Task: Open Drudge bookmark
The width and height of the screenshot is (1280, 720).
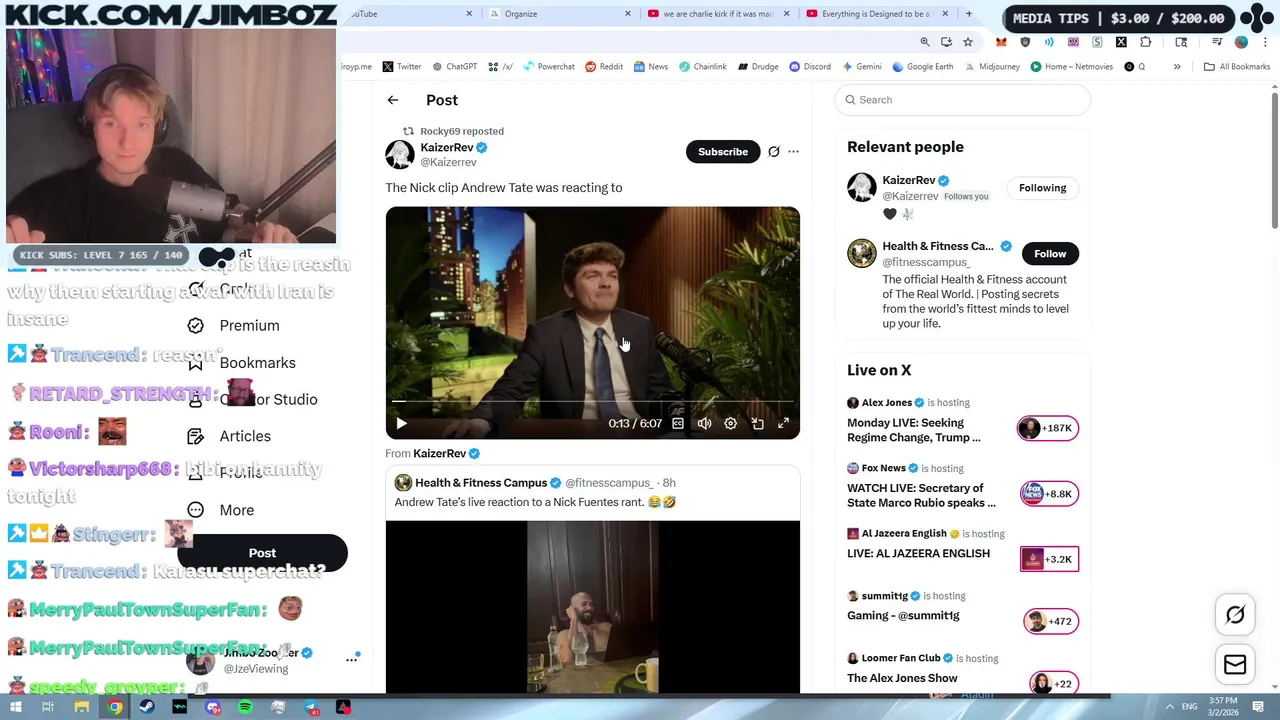Action: (x=758, y=67)
